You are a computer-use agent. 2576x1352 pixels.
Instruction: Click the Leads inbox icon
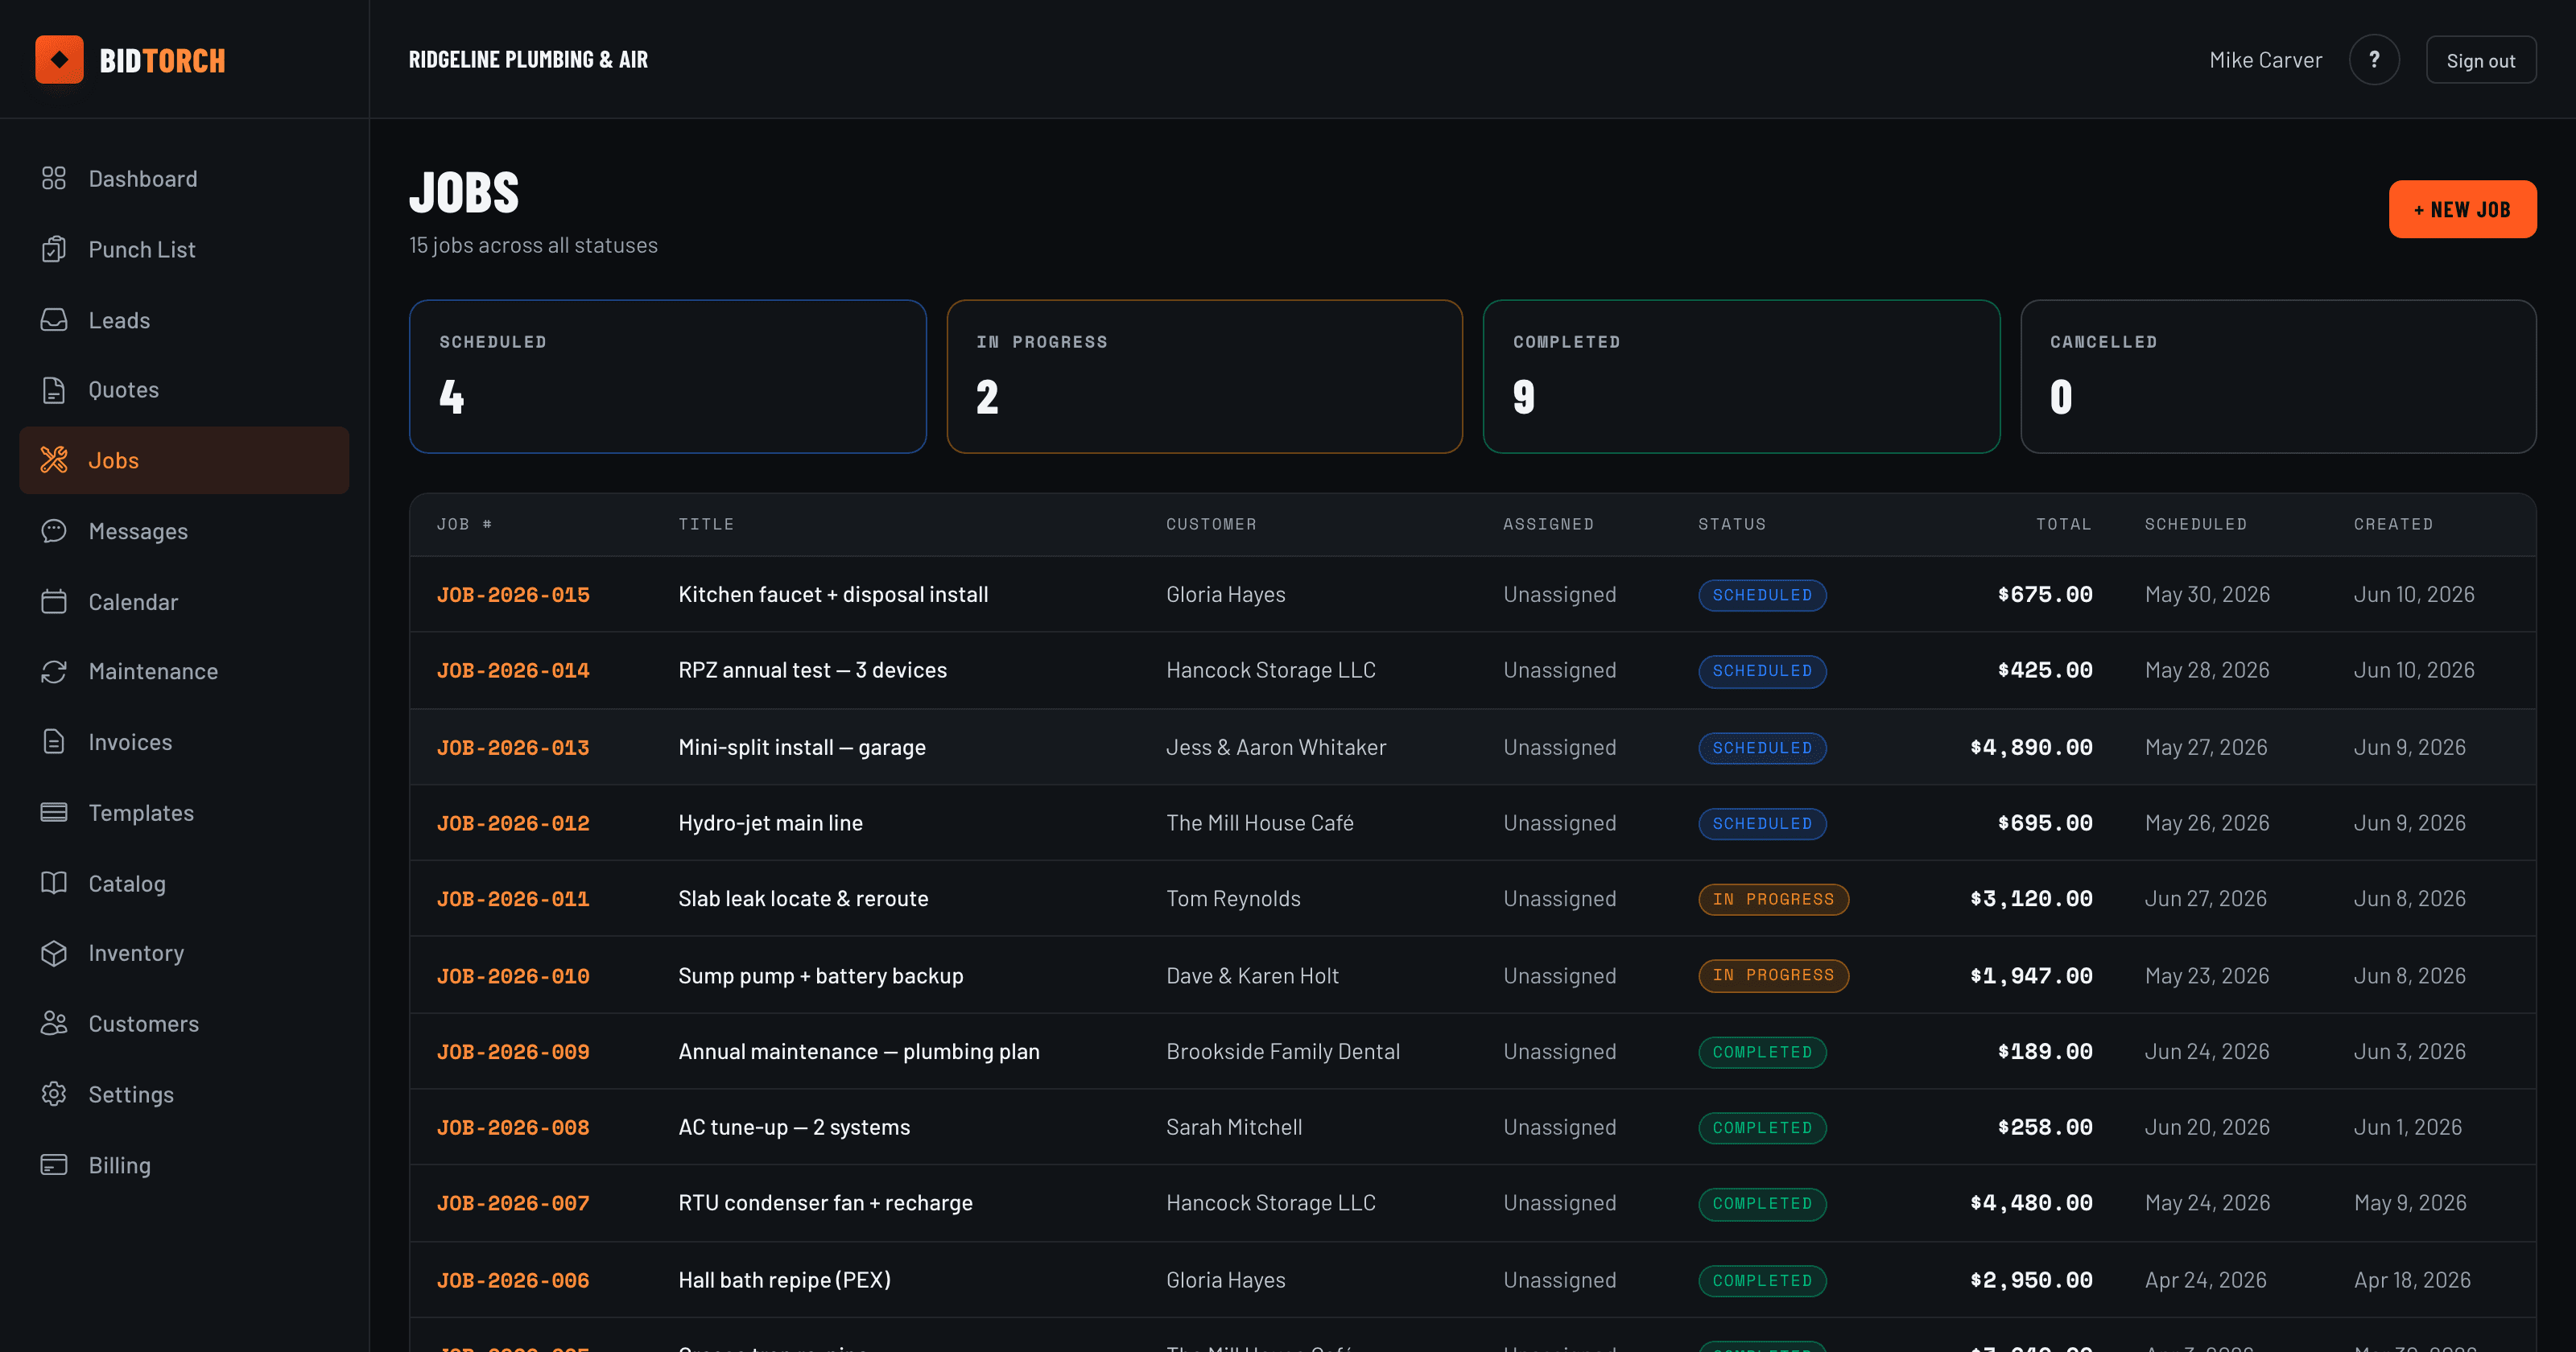click(x=54, y=320)
